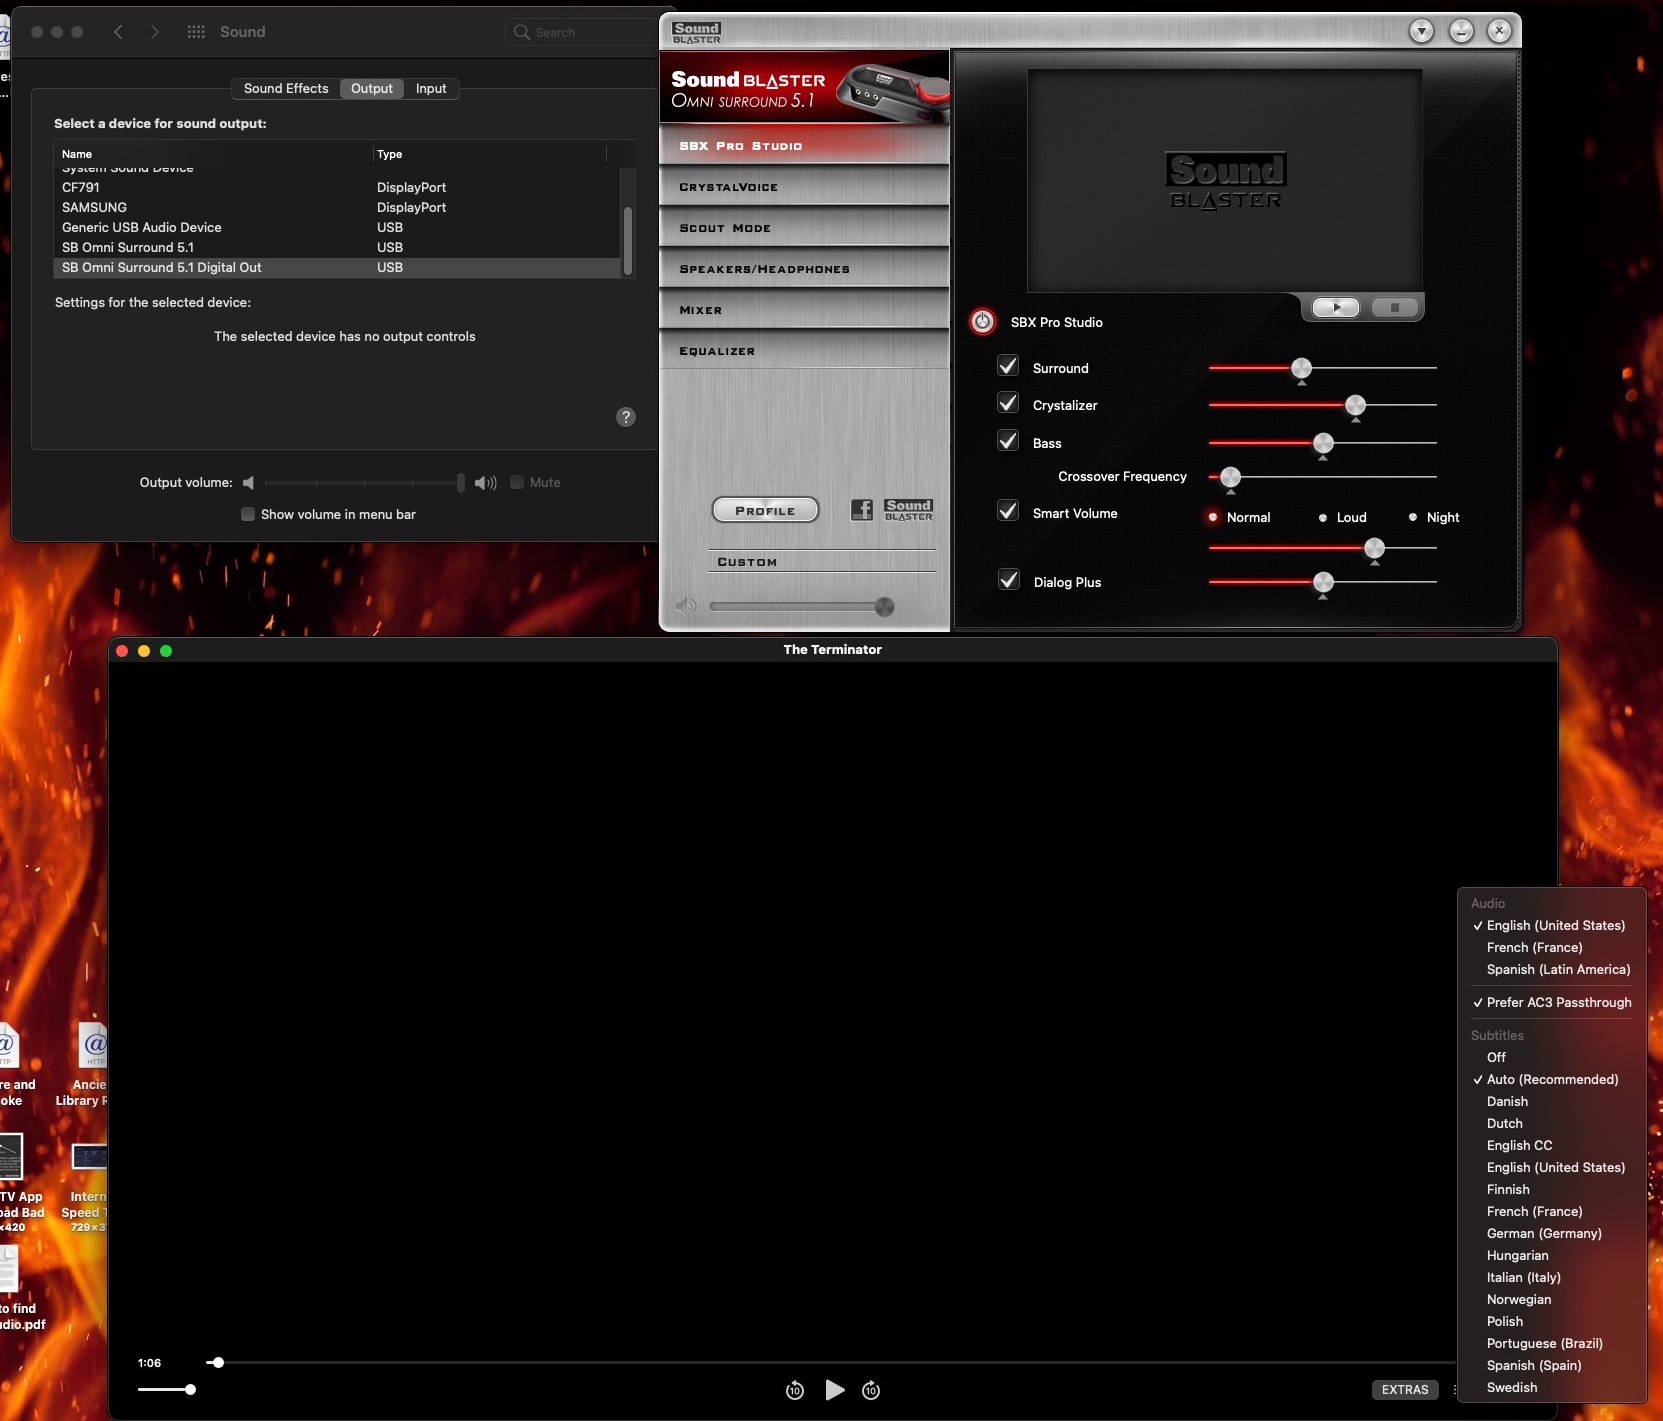Click the Terminator playback progress bar
The height and width of the screenshot is (1421, 1663).
[x=830, y=1362]
